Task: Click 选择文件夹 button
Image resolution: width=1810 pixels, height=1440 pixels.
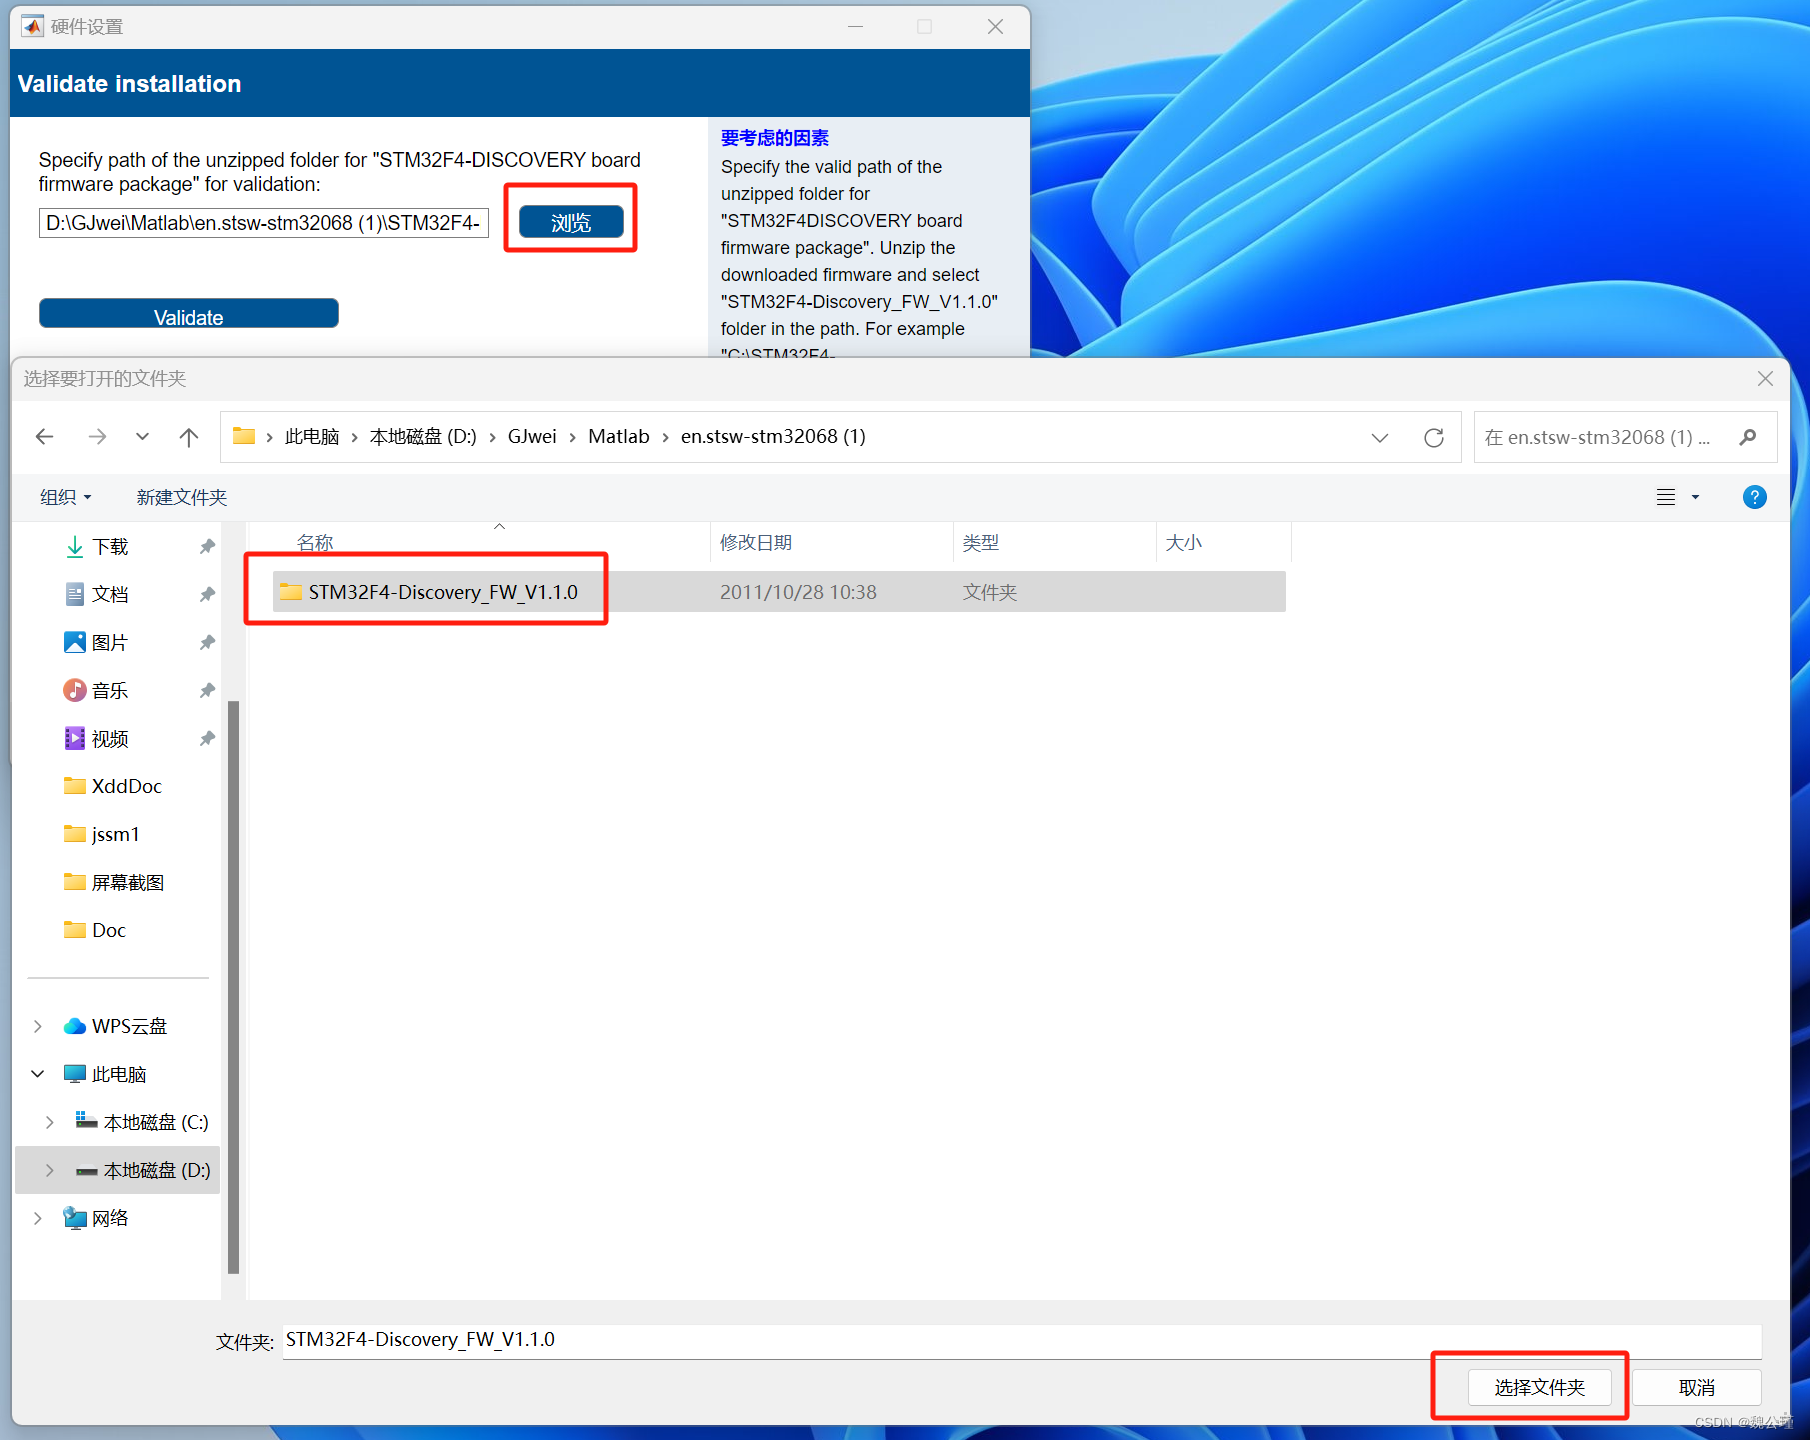Action: (x=1540, y=1387)
